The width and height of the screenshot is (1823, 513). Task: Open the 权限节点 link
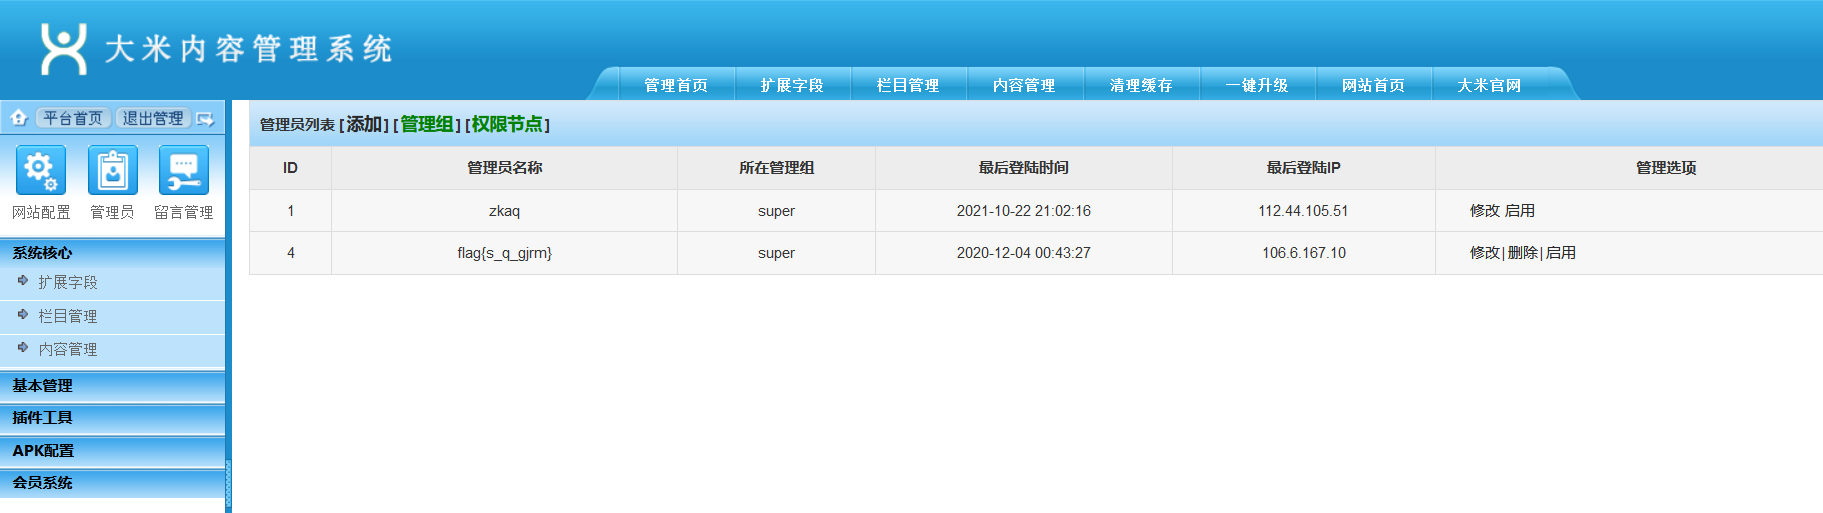[x=507, y=124]
